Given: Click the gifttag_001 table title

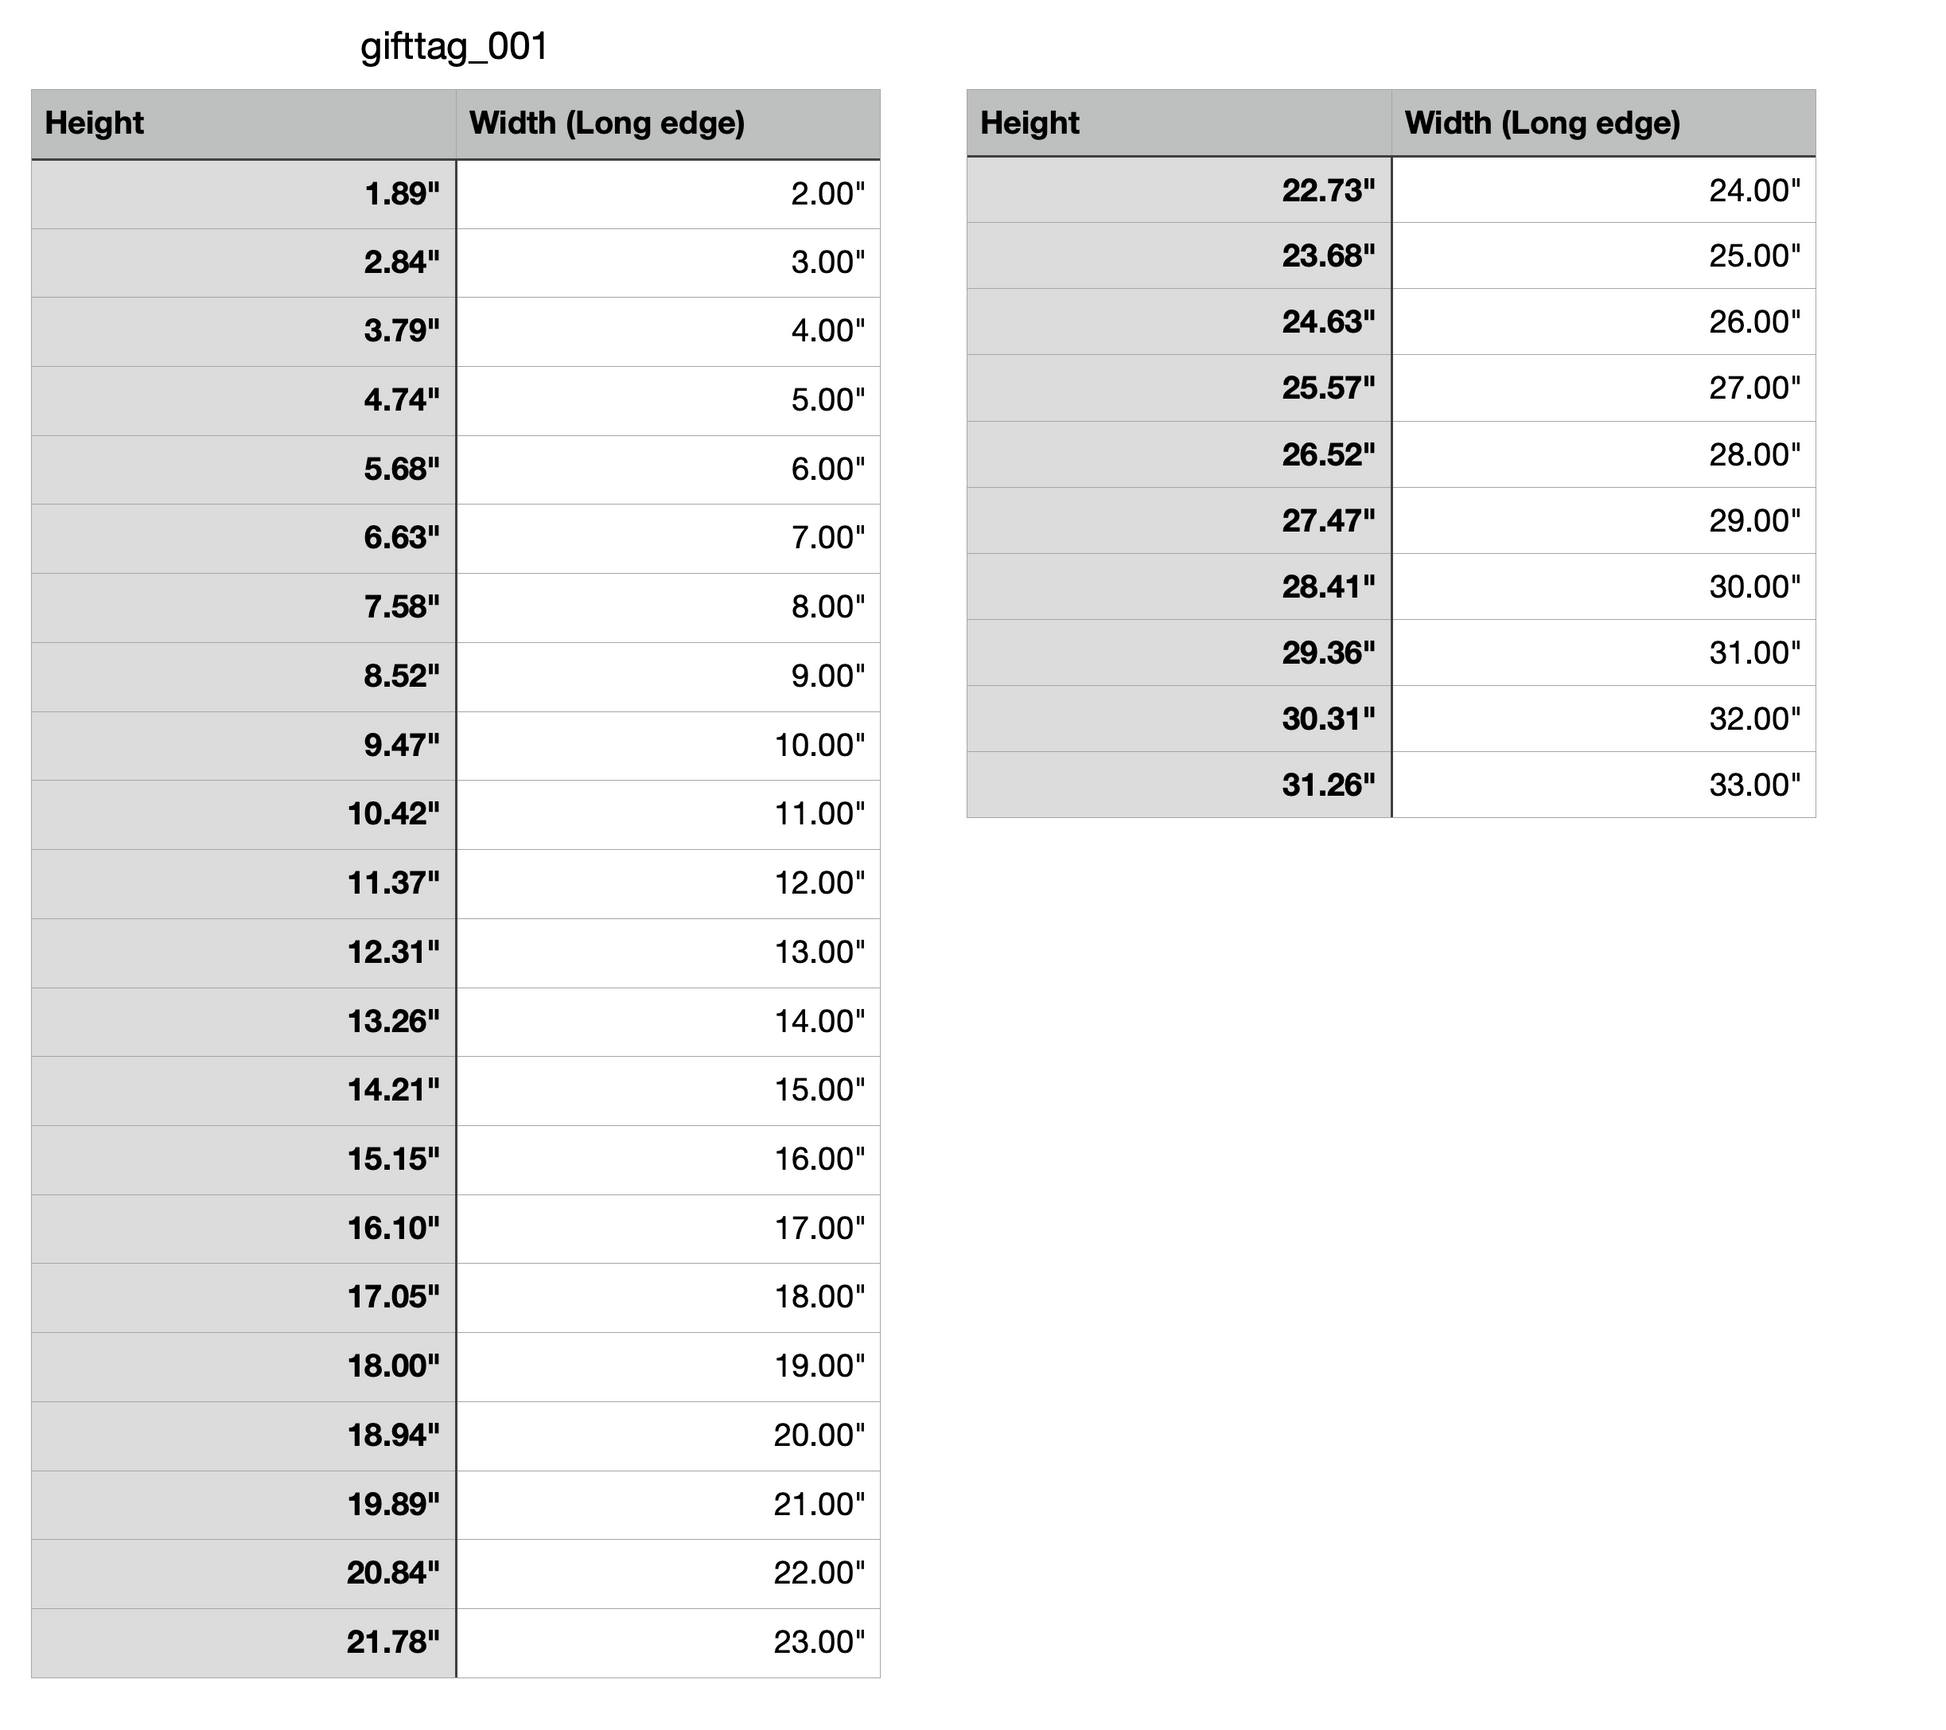Looking at the screenshot, I should [454, 47].
